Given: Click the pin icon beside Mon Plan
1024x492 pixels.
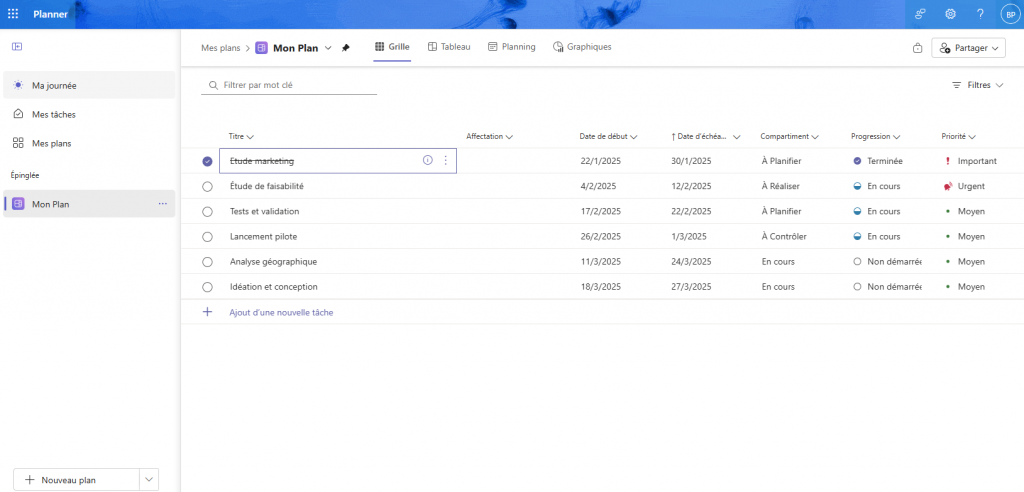Looking at the screenshot, I should click(346, 47).
